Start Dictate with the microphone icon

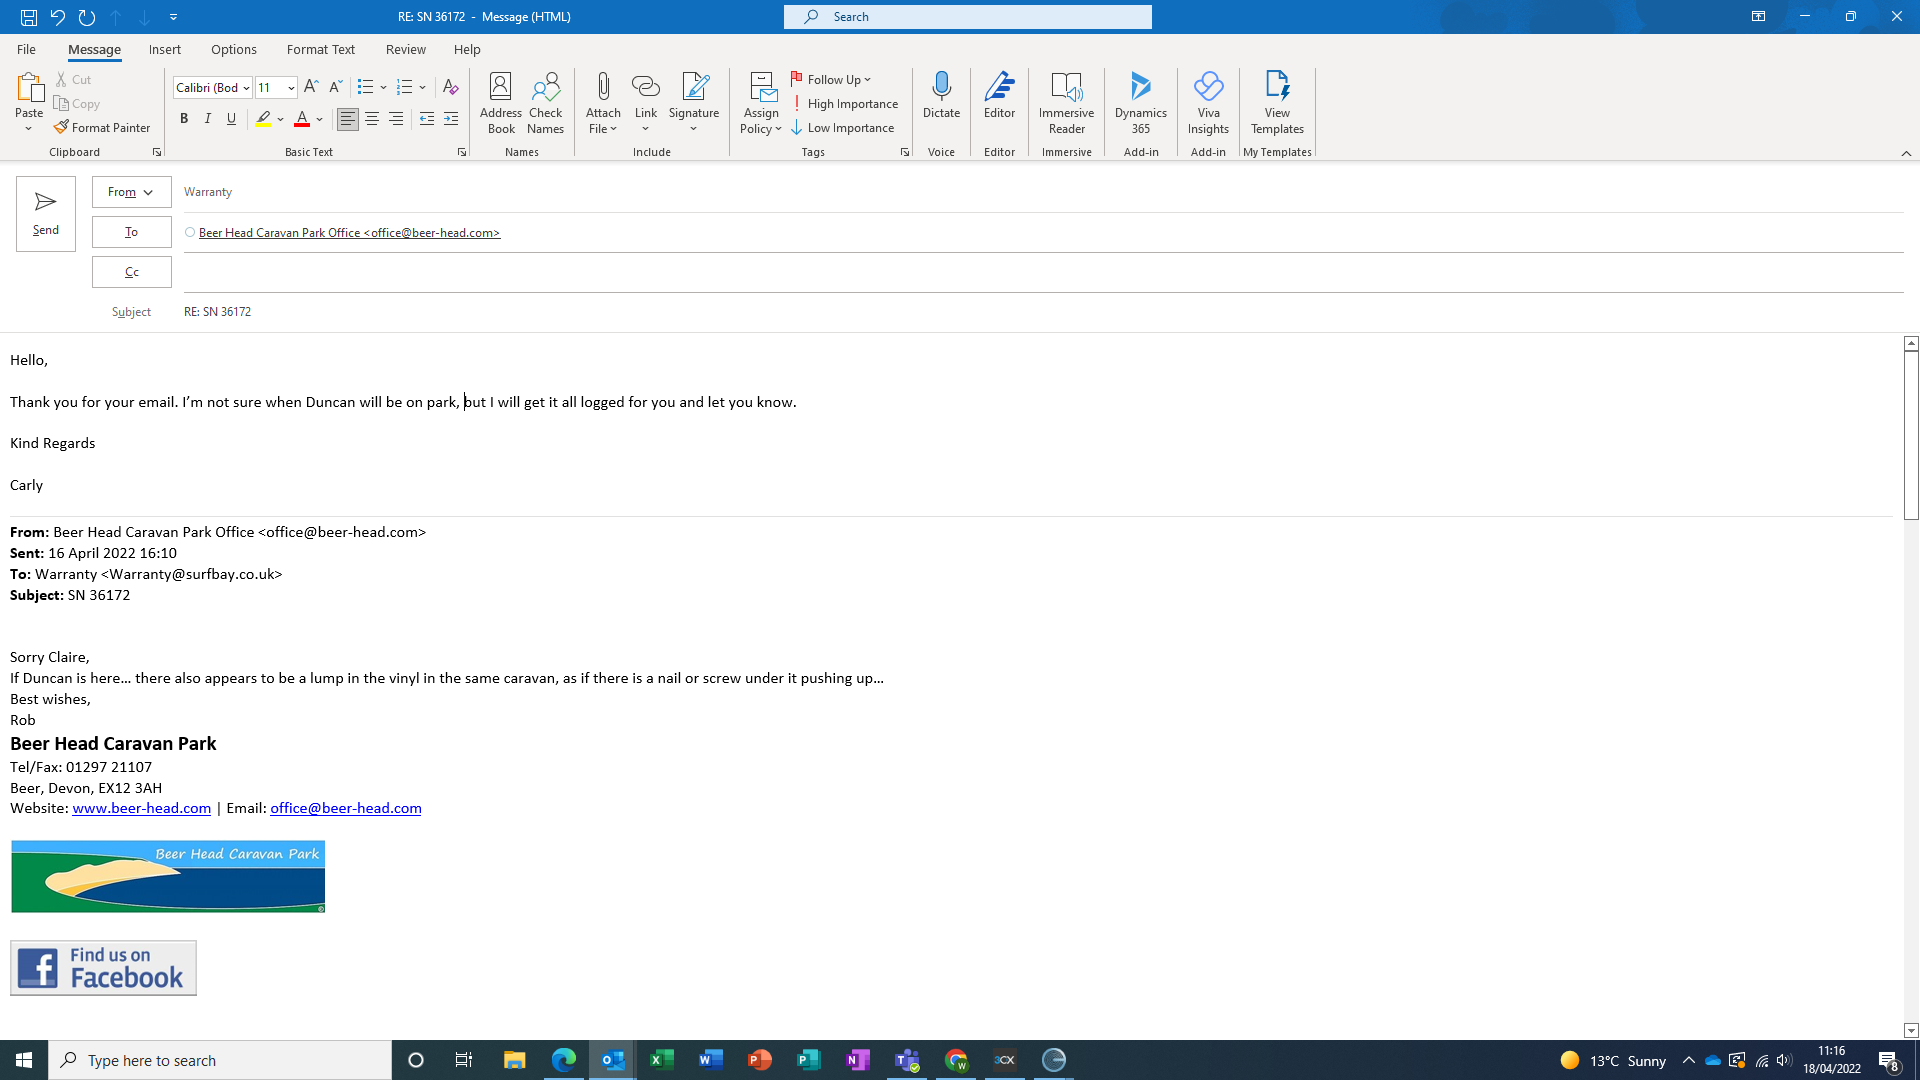click(941, 89)
